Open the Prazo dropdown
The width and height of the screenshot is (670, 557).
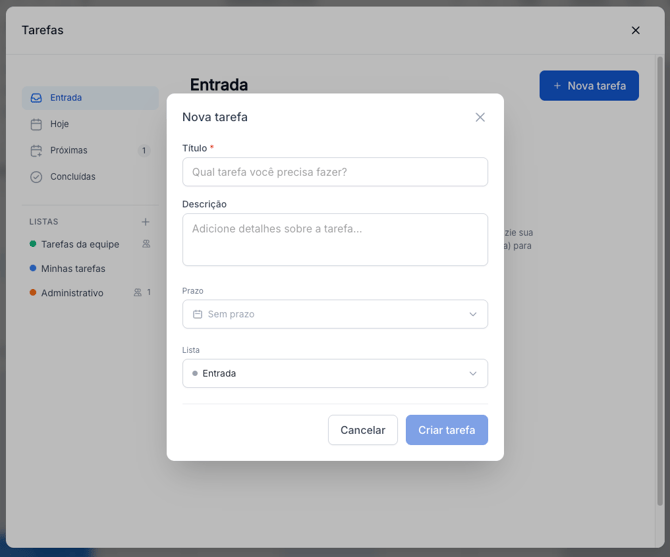coord(334,314)
